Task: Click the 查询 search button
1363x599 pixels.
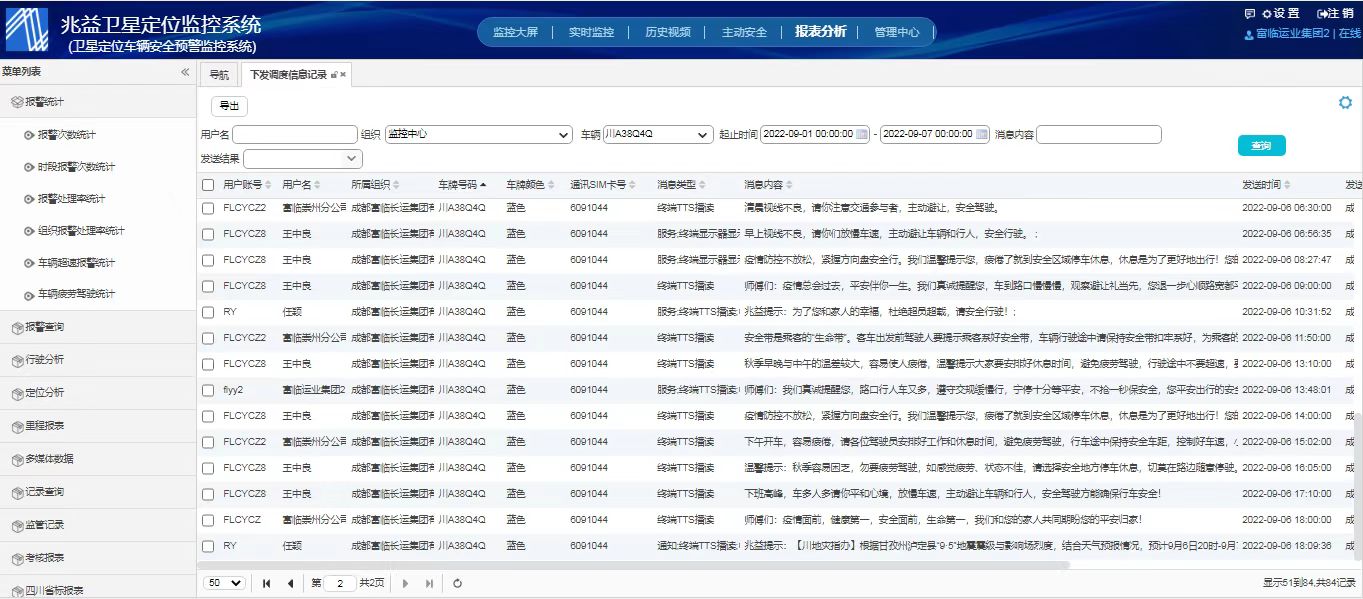Action: (1261, 146)
